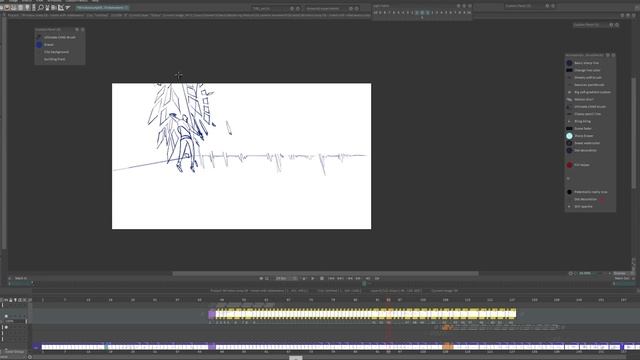Viewport: 640px width, 360px height.
Task: Select magnifier zoom tool in top toolbar
Action: tap(40, 7)
